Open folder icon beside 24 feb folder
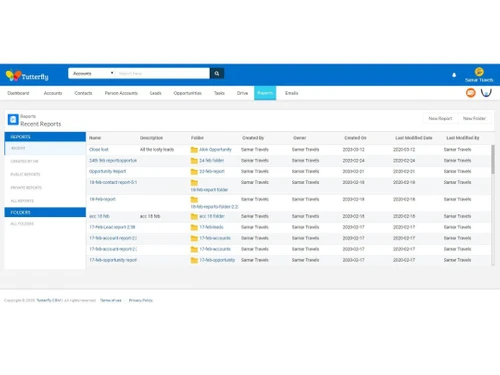 [x=194, y=161]
